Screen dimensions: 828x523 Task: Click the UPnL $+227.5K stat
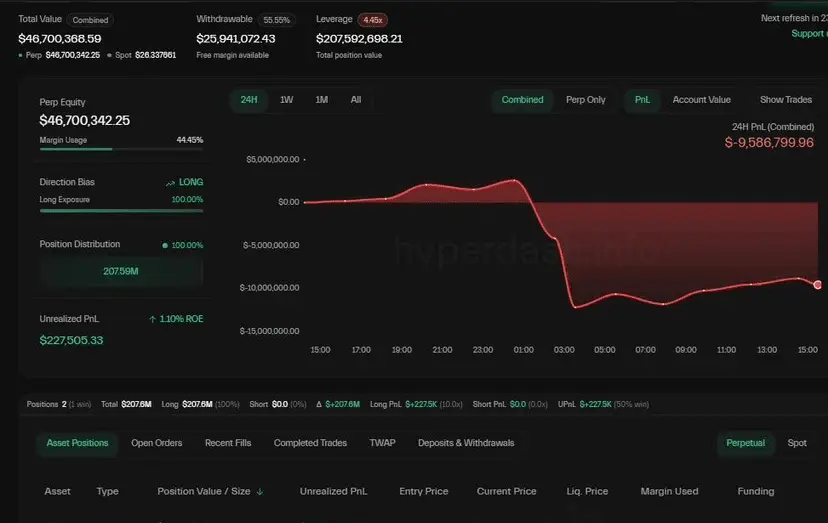[604, 404]
